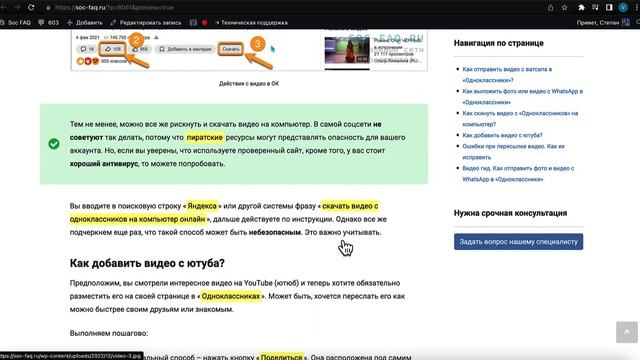Click the scroll-to-top arrow button
The height and width of the screenshot is (360, 640).
tap(627, 332)
